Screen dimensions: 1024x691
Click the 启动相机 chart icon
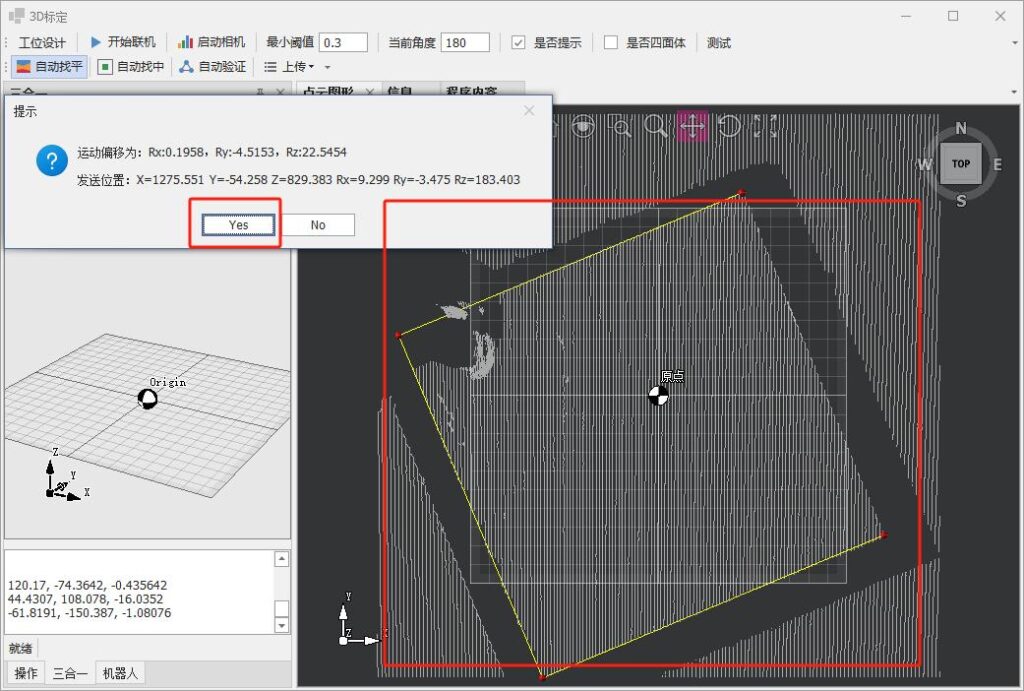[x=185, y=42]
